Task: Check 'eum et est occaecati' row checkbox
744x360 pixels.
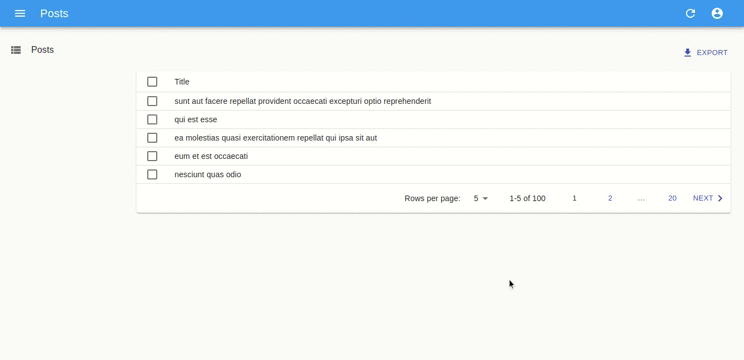Action: click(152, 156)
